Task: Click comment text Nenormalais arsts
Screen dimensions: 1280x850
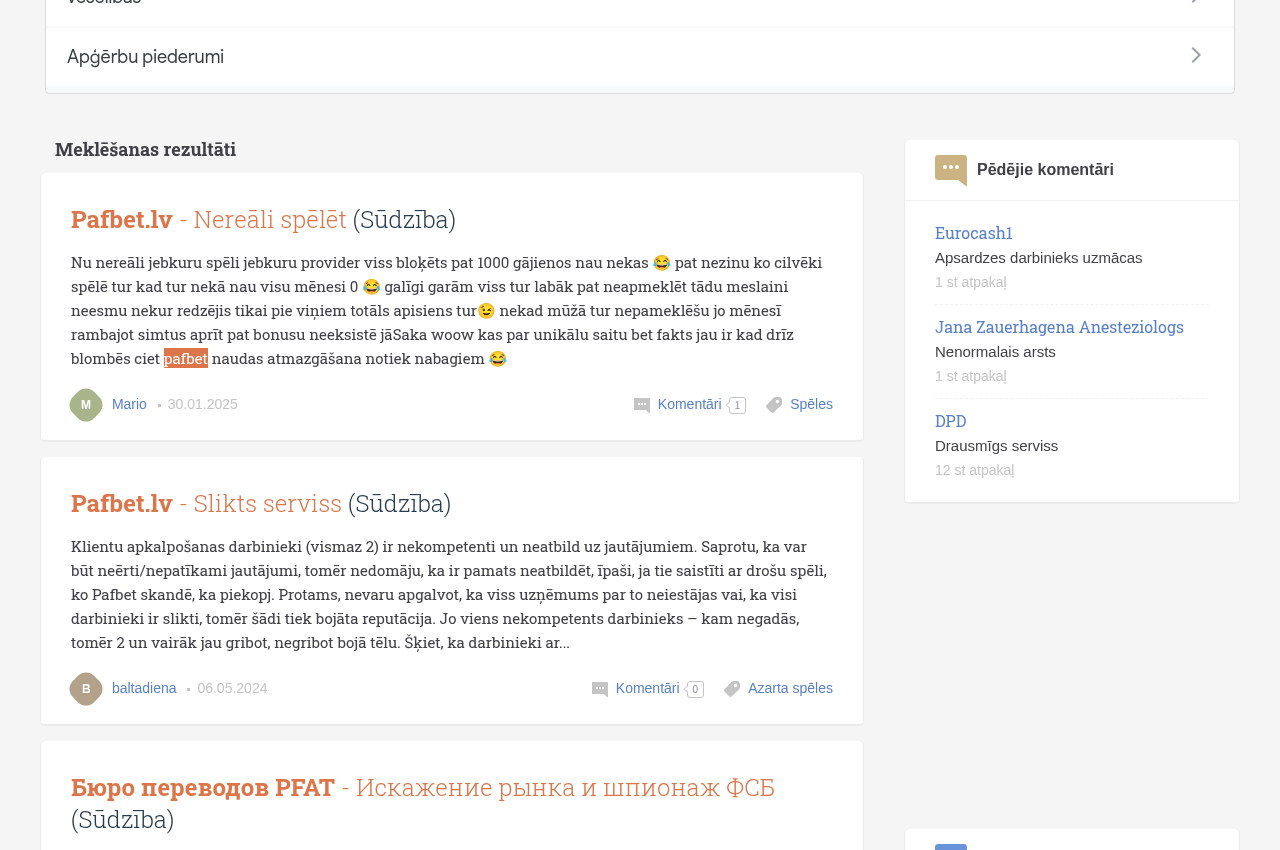Action: pos(995,352)
